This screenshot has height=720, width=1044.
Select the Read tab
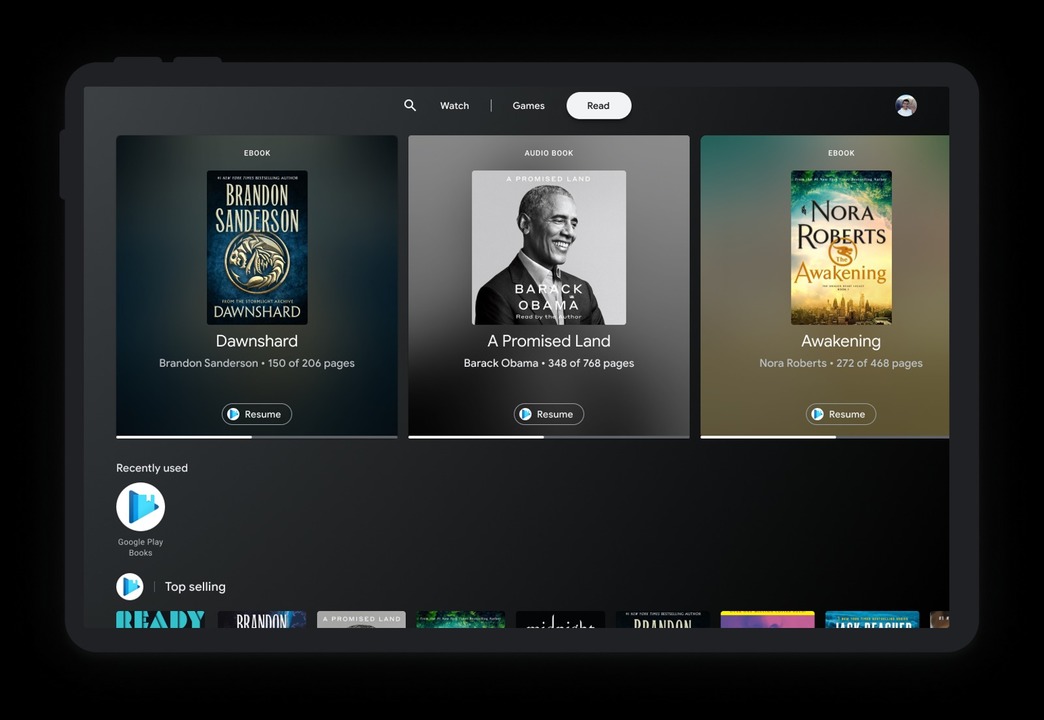click(599, 105)
